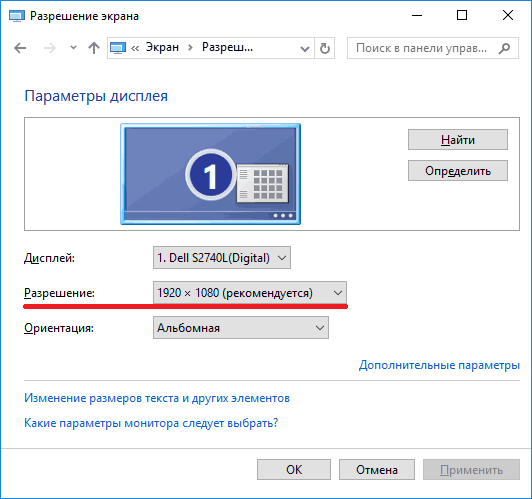The image size is (532, 499).
Task: Click the Найти button
Action: 458,139
